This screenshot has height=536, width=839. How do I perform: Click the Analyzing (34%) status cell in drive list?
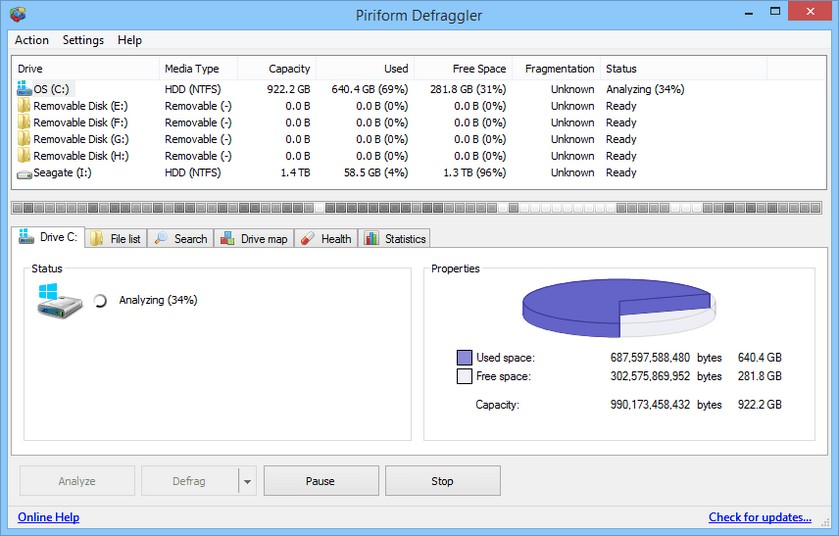[645, 89]
